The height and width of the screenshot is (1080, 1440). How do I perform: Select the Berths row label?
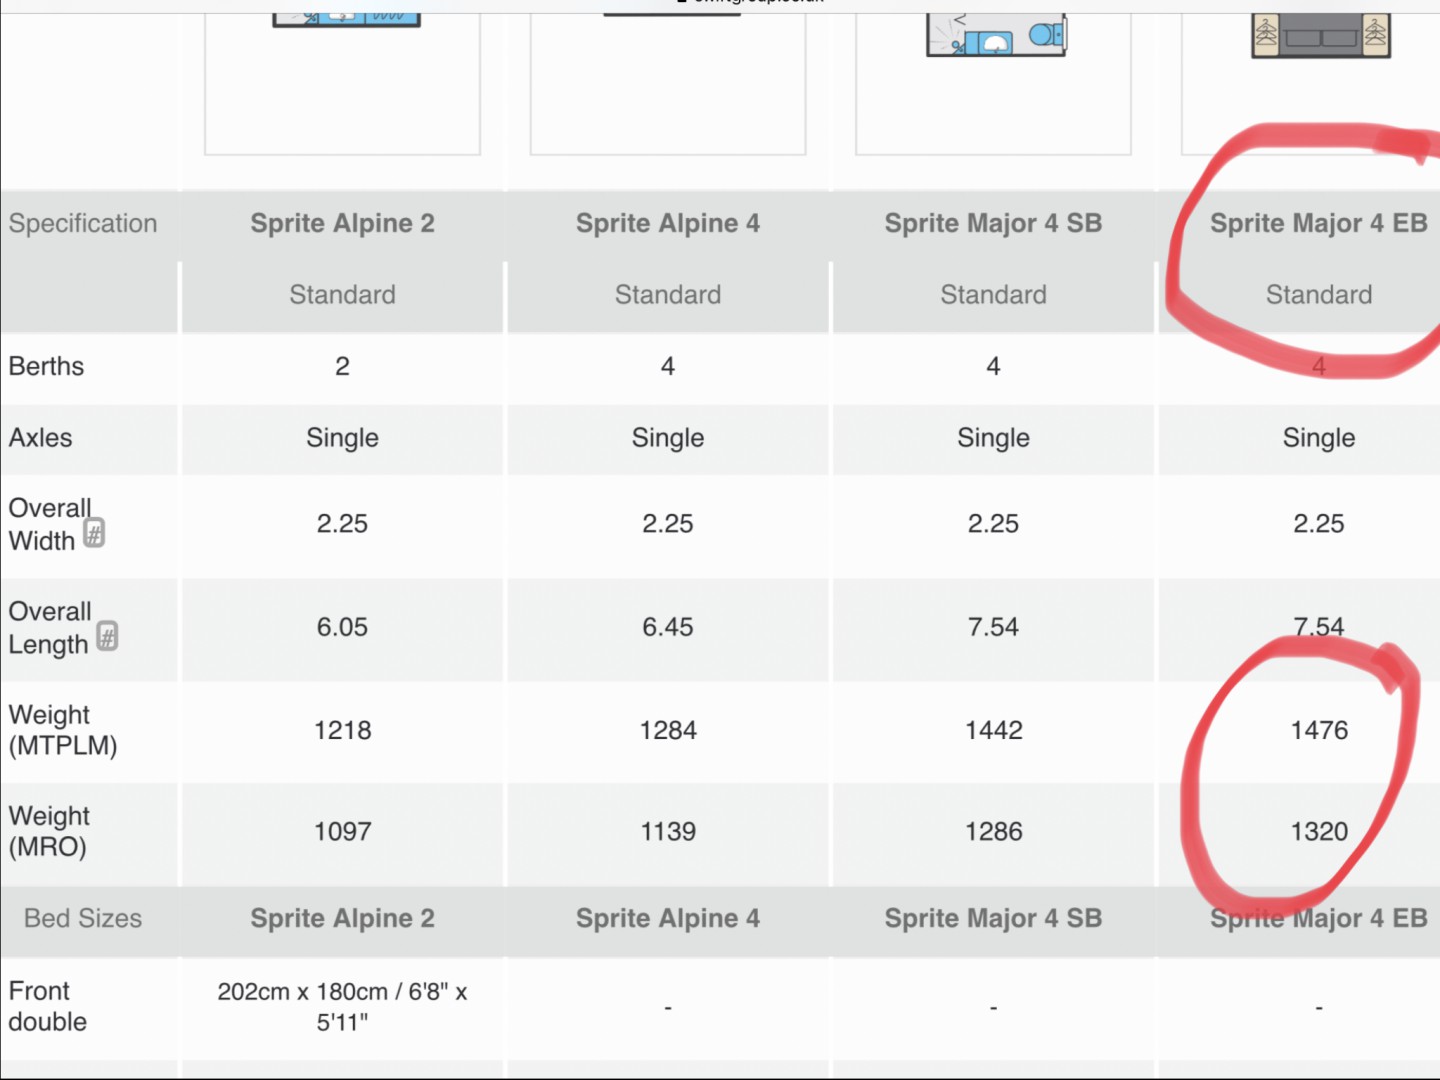[x=46, y=366]
